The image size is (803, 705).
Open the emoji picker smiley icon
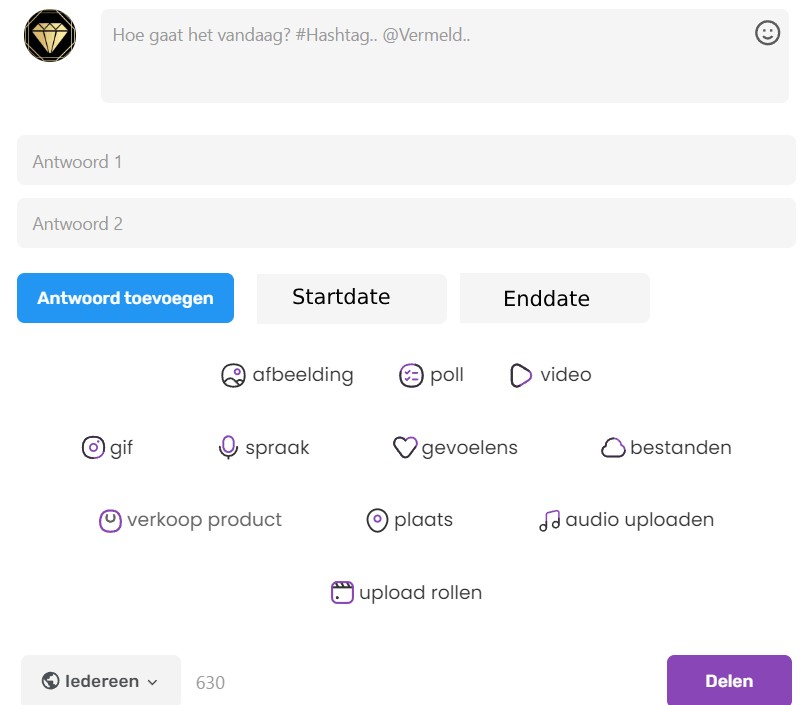click(x=767, y=33)
